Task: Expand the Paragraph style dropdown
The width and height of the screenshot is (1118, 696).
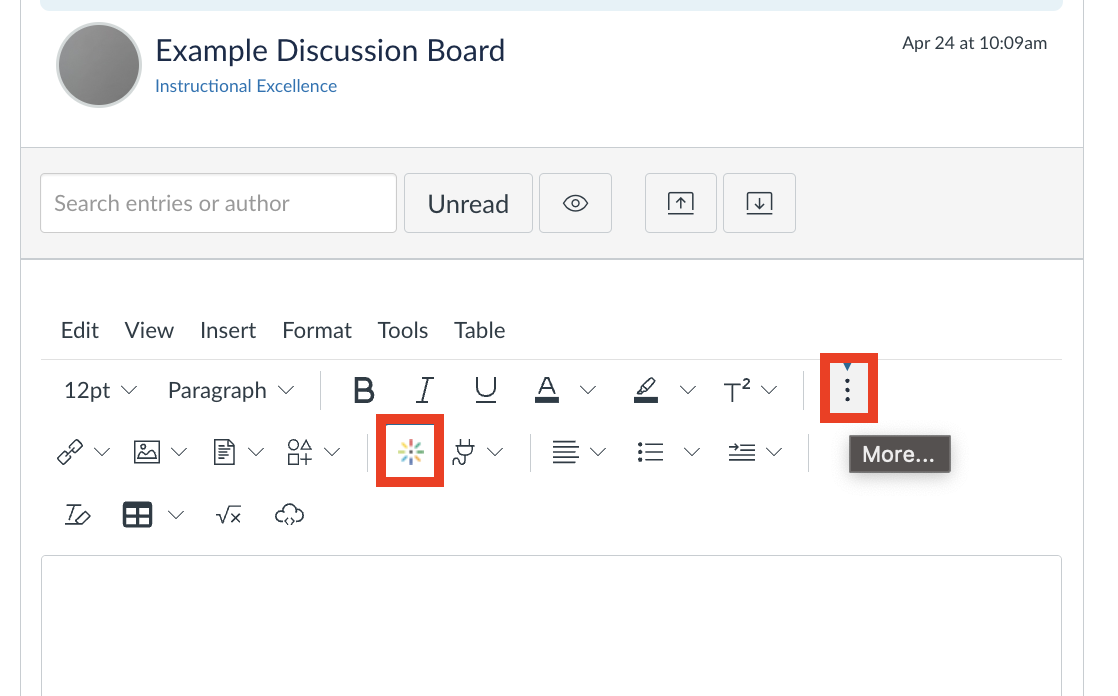Action: [x=231, y=391]
